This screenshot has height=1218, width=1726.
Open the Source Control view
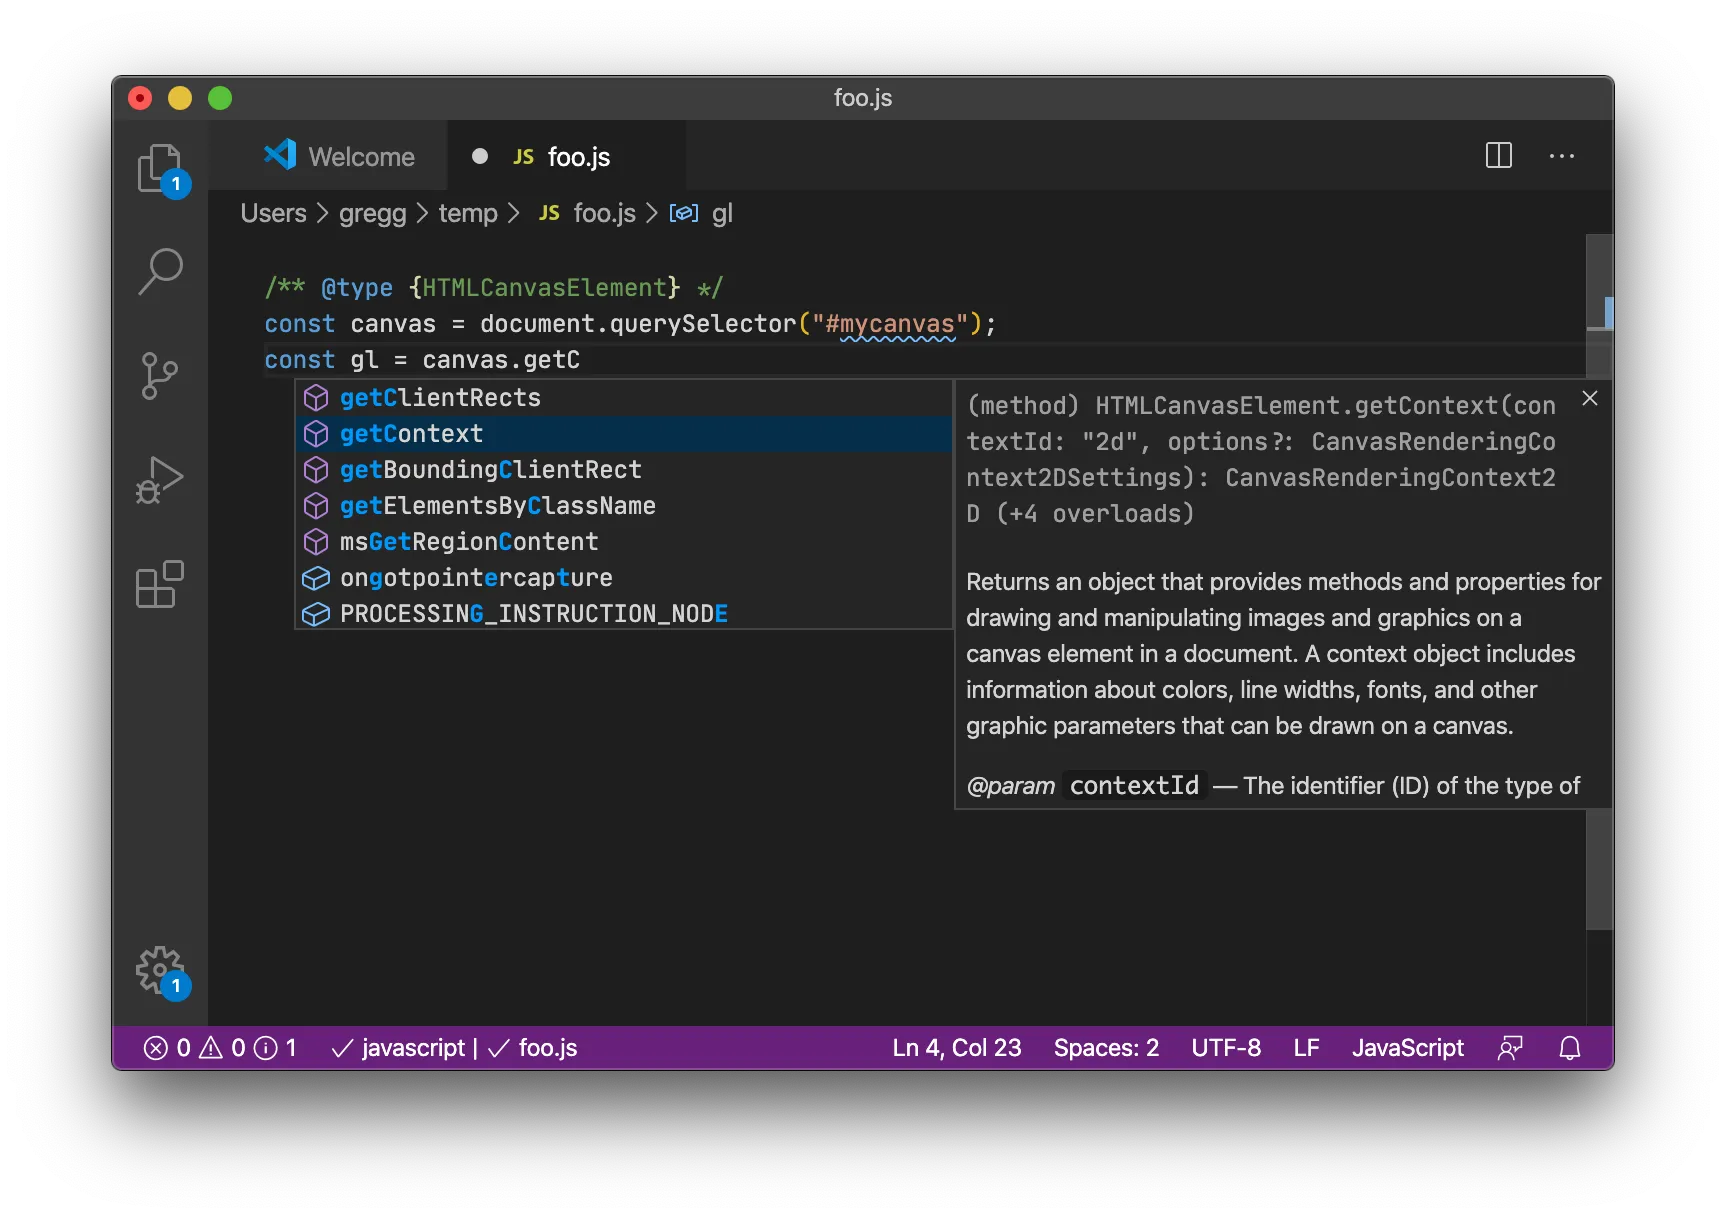click(x=160, y=376)
